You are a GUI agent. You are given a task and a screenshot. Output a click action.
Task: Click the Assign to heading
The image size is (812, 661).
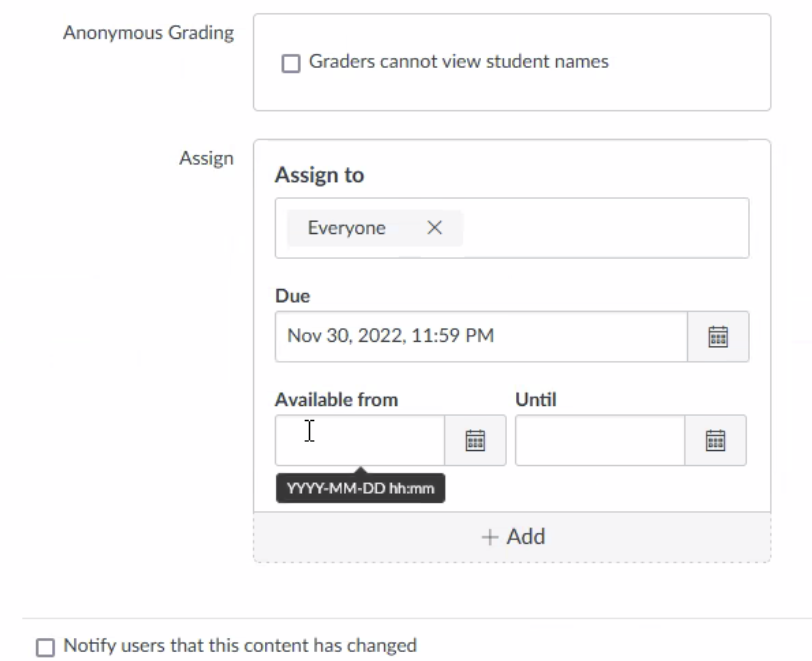click(x=320, y=175)
